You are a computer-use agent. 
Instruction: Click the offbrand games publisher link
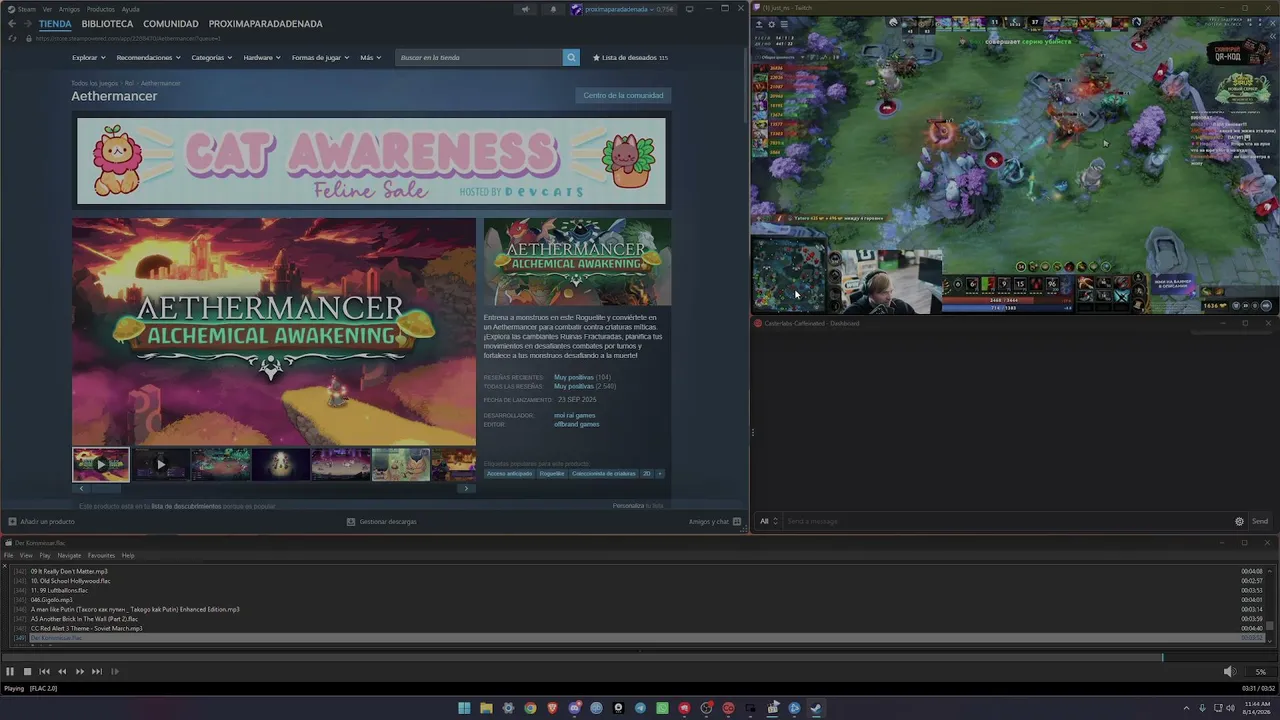coord(577,424)
